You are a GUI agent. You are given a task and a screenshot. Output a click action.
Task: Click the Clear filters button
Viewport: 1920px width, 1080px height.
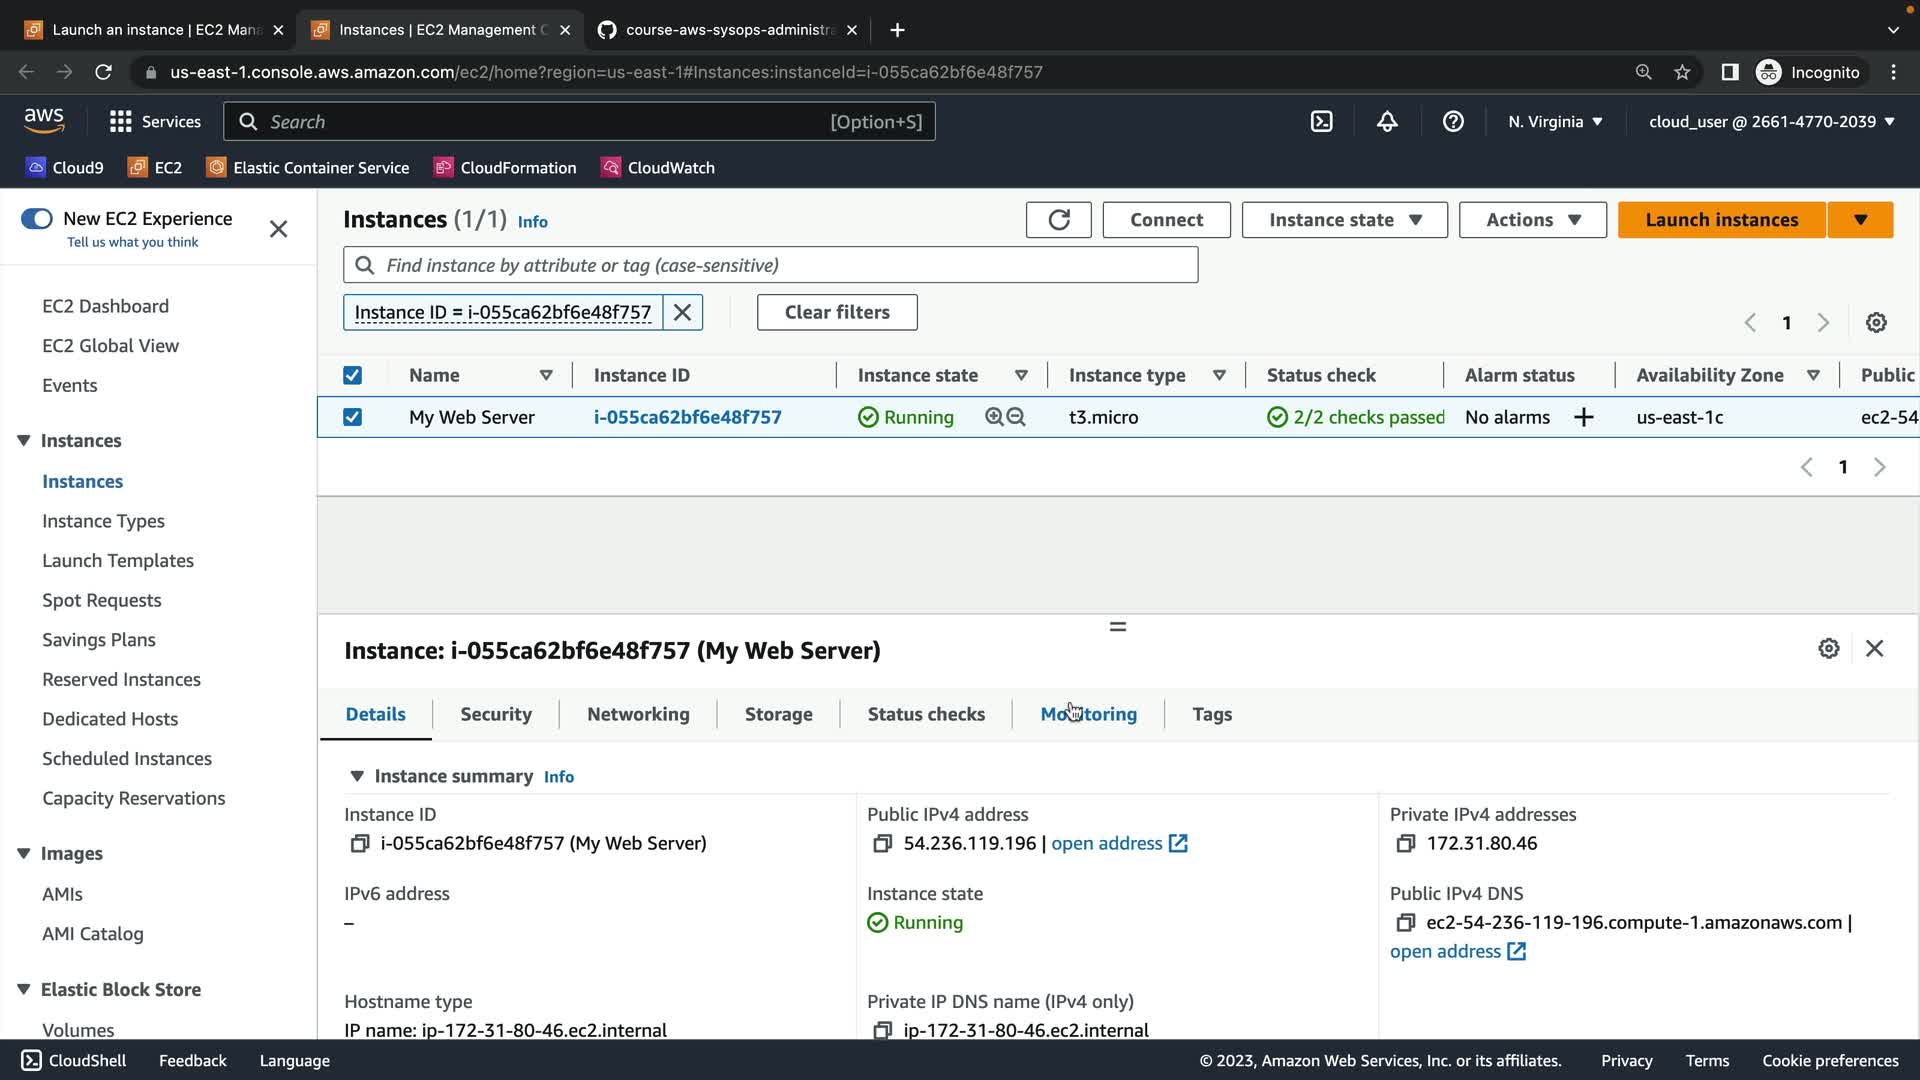pos(836,313)
